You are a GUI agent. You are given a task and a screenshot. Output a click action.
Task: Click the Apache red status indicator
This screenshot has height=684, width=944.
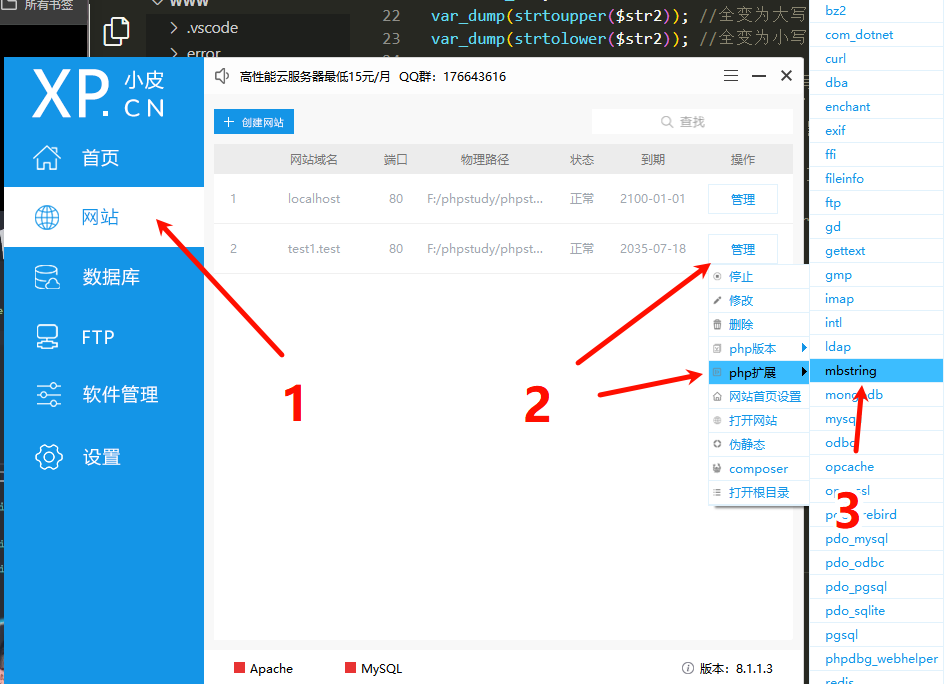[x=239, y=668]
